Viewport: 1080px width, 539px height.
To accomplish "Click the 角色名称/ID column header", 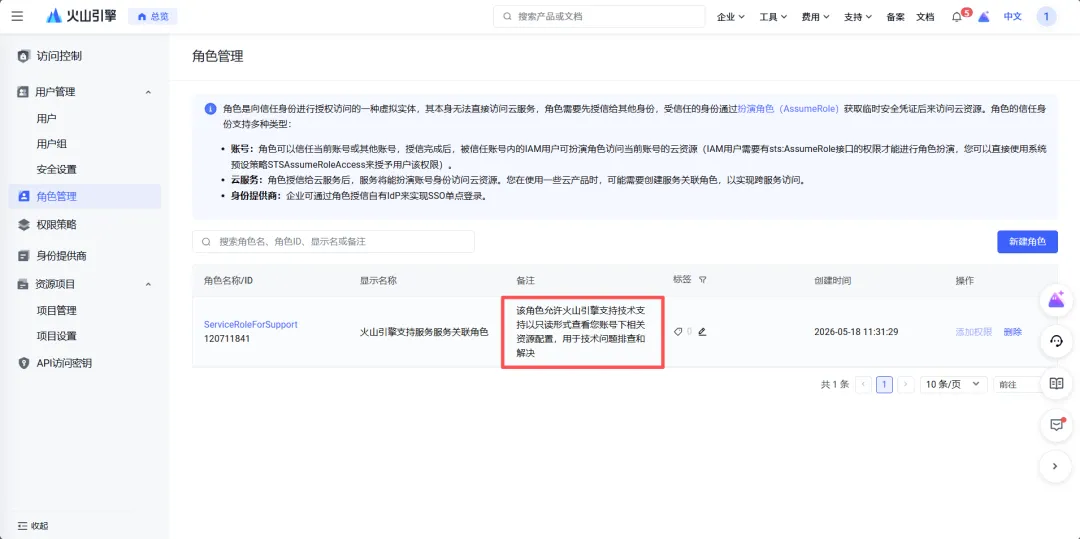I will tap(228, 281).
